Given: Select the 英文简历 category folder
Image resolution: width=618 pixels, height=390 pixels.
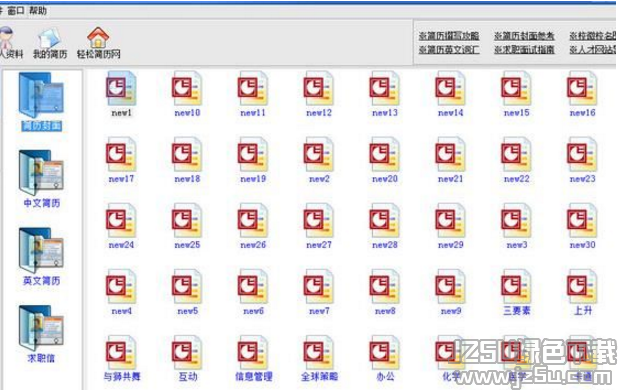Looking at the screenshot, I should 41,256.
